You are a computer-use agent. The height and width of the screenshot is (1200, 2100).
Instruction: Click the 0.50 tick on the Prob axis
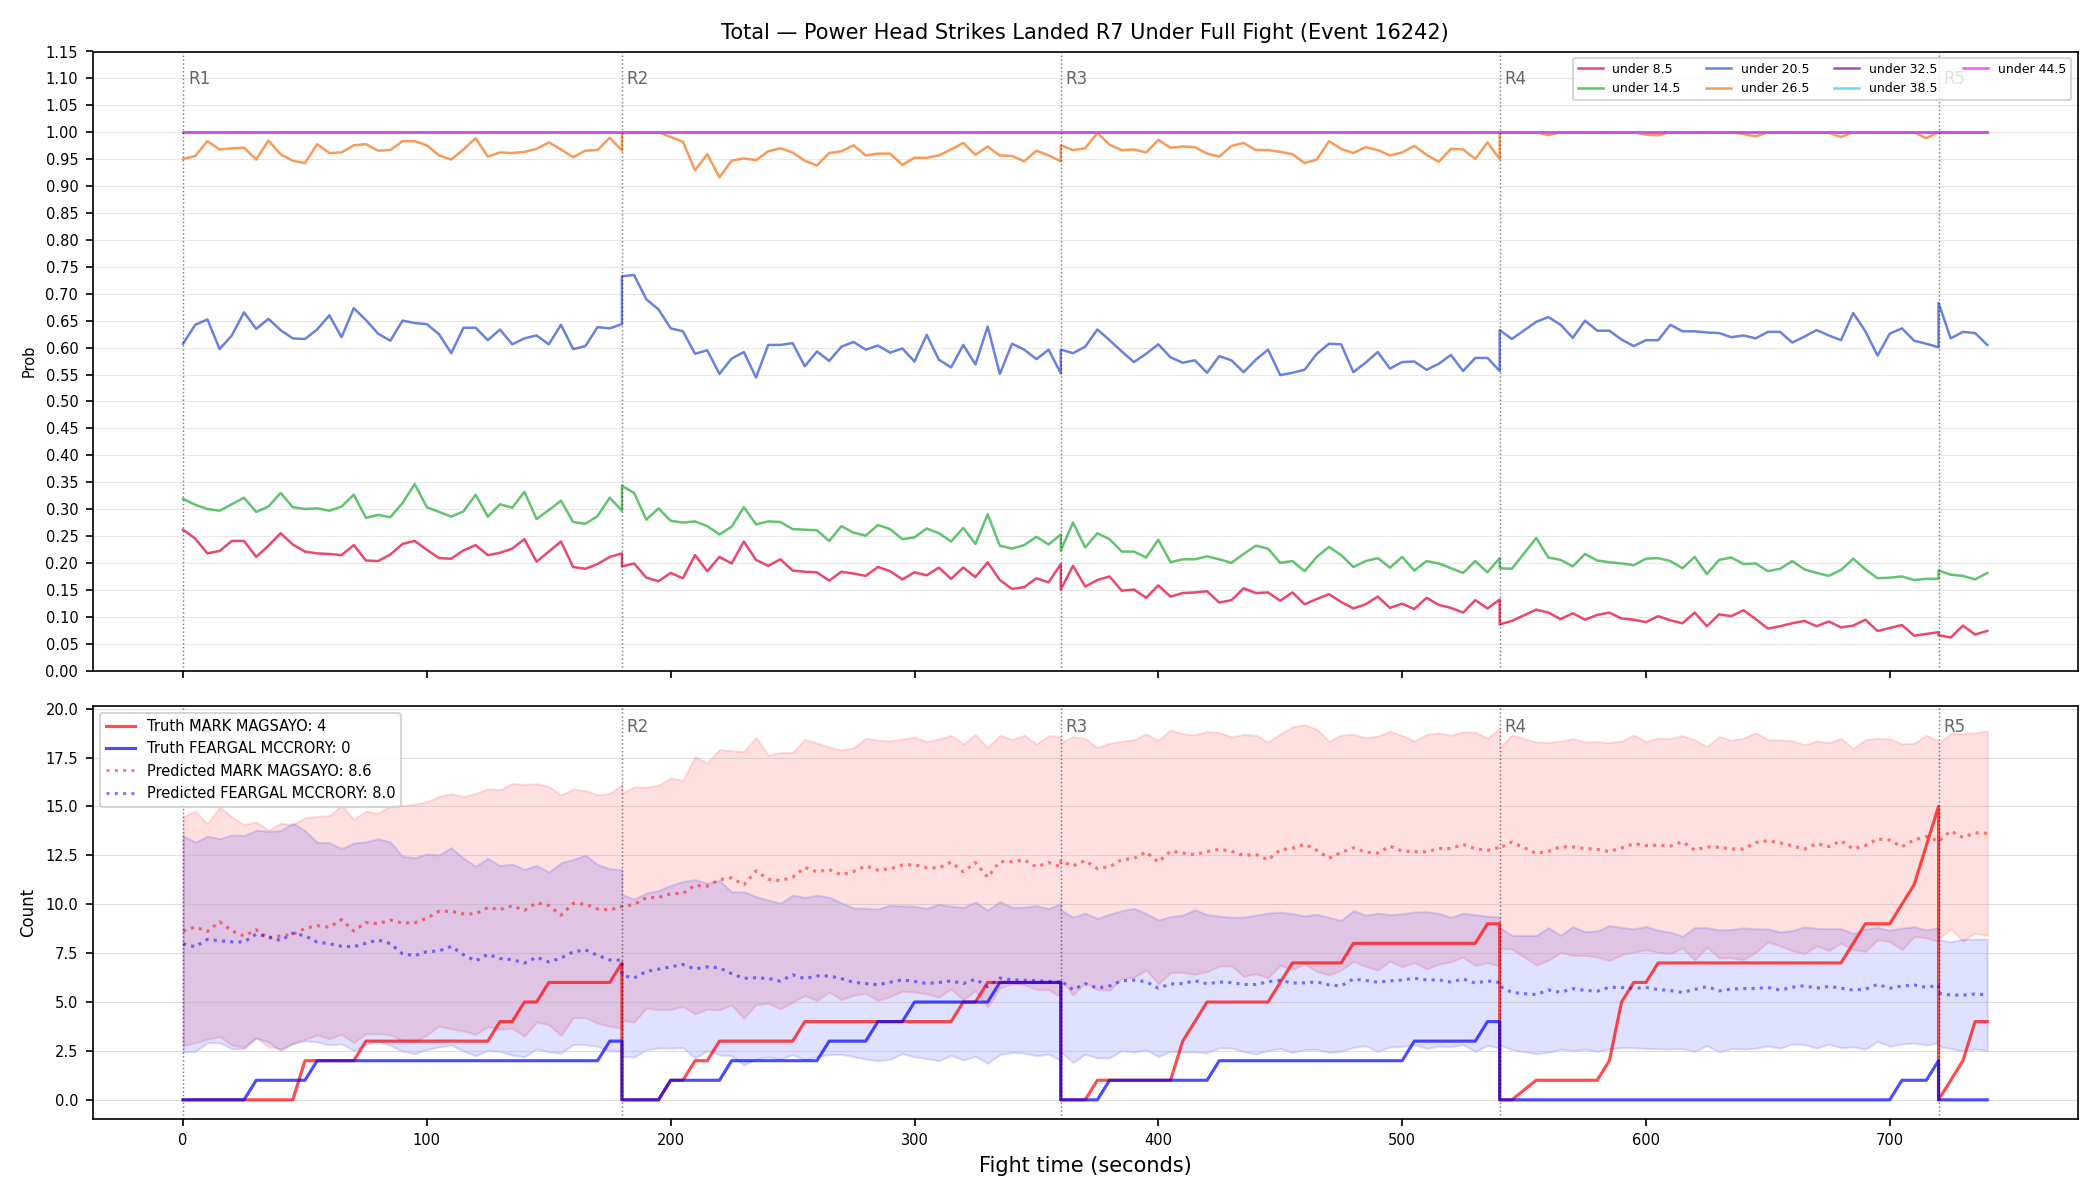[x=62, y=402]
